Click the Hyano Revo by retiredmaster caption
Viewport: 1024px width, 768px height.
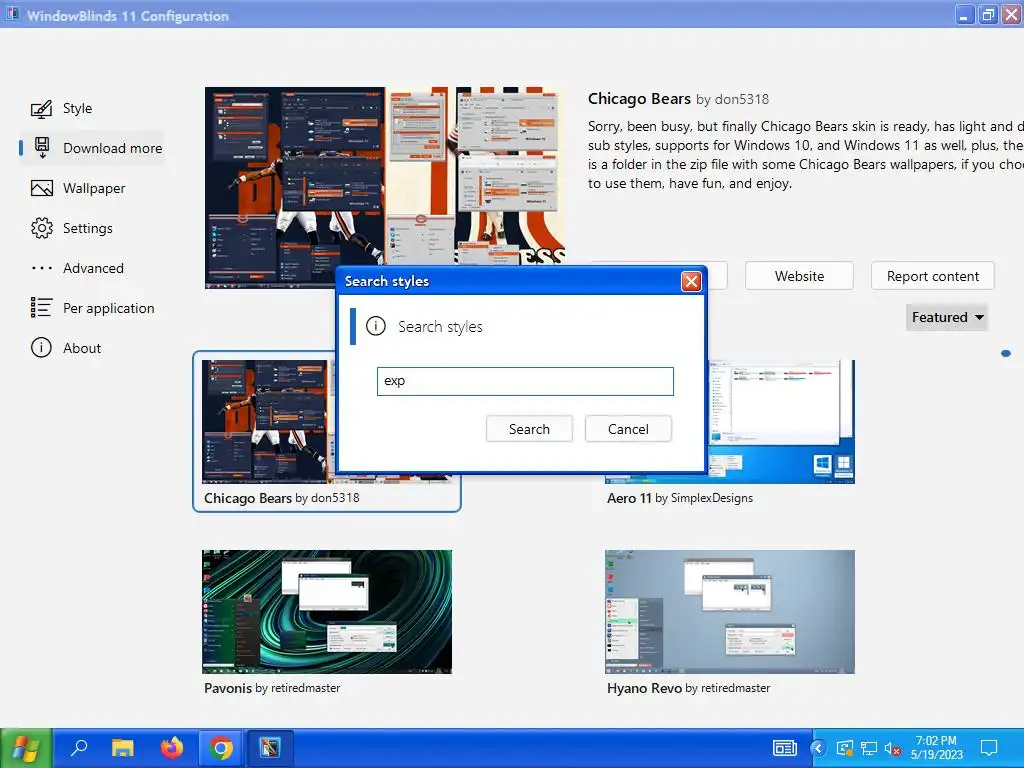coord(688,688)
